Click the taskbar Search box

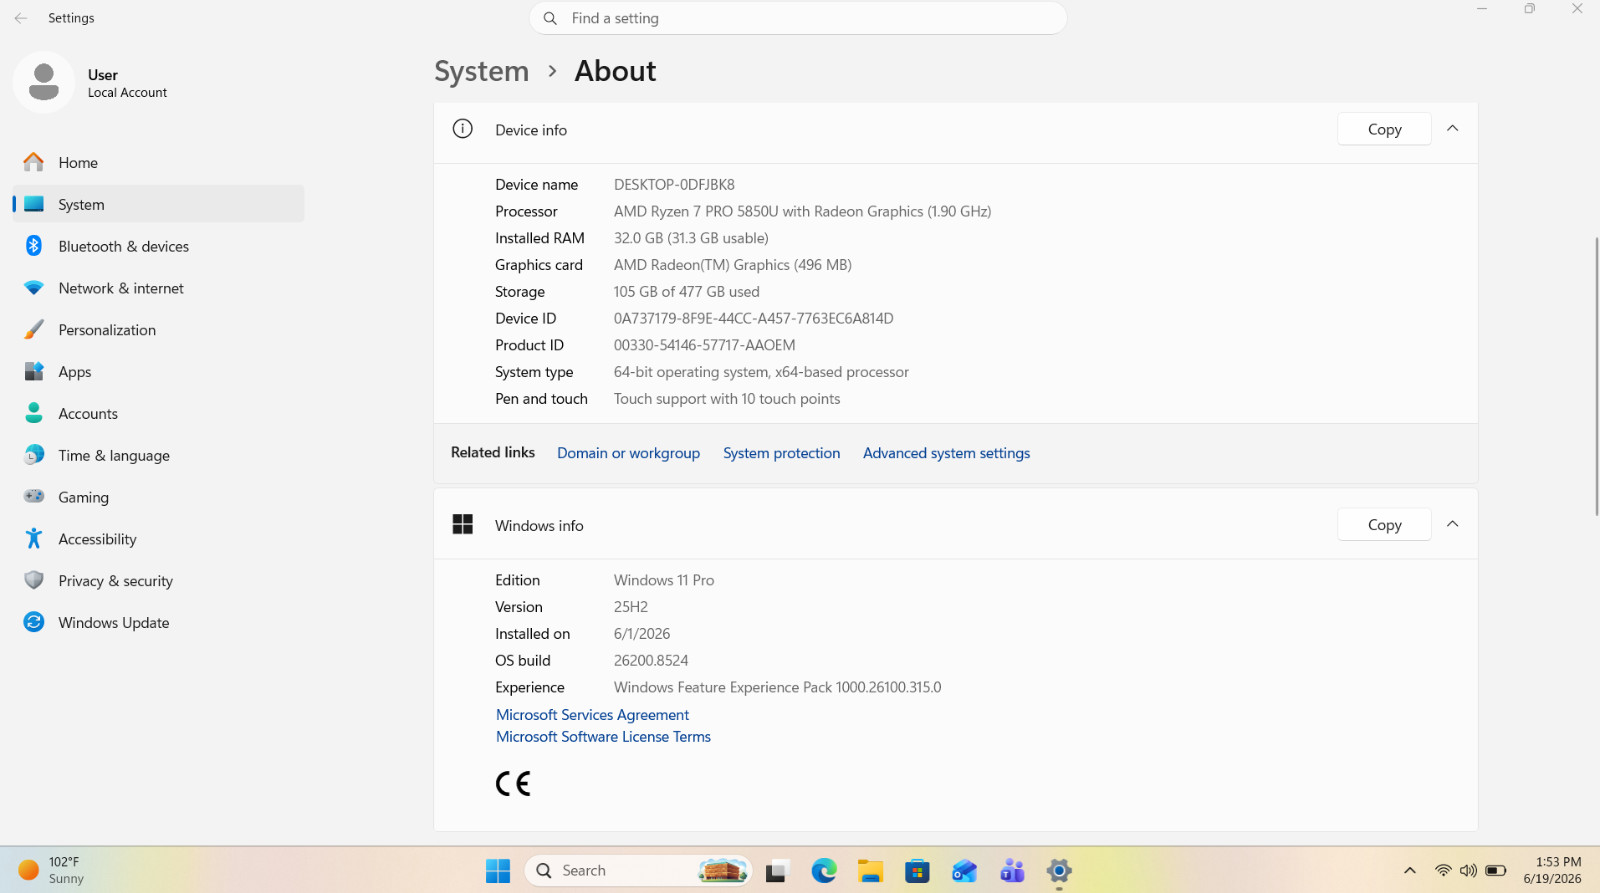pos(638,871)
